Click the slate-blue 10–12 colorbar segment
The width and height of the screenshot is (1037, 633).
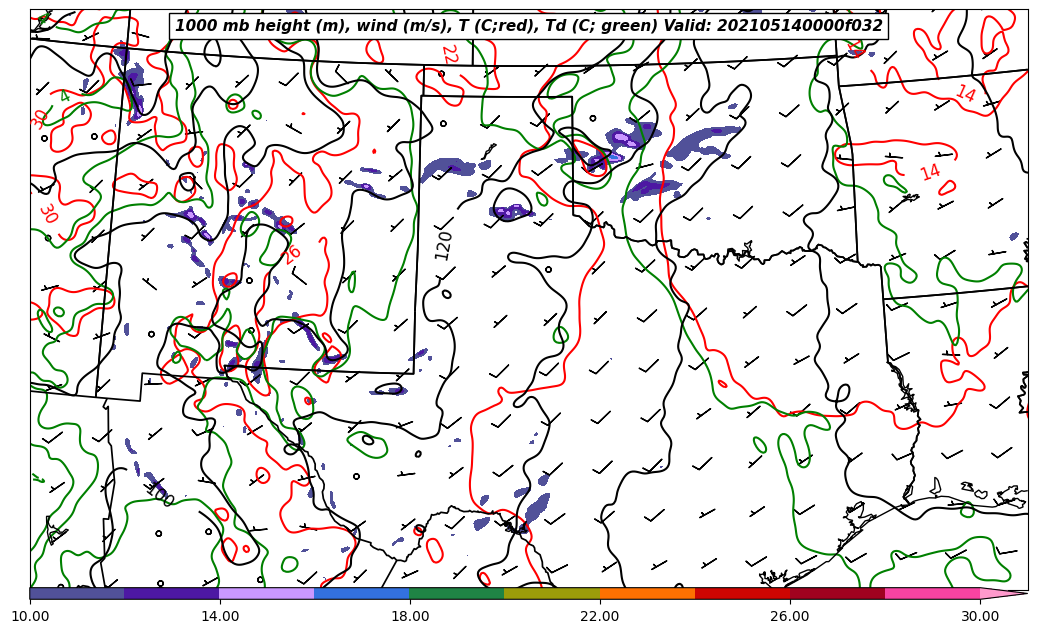[77, 593]
